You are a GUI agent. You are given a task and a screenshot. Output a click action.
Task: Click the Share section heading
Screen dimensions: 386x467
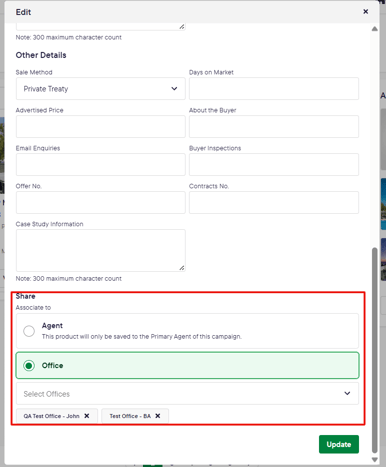[25, 296]
